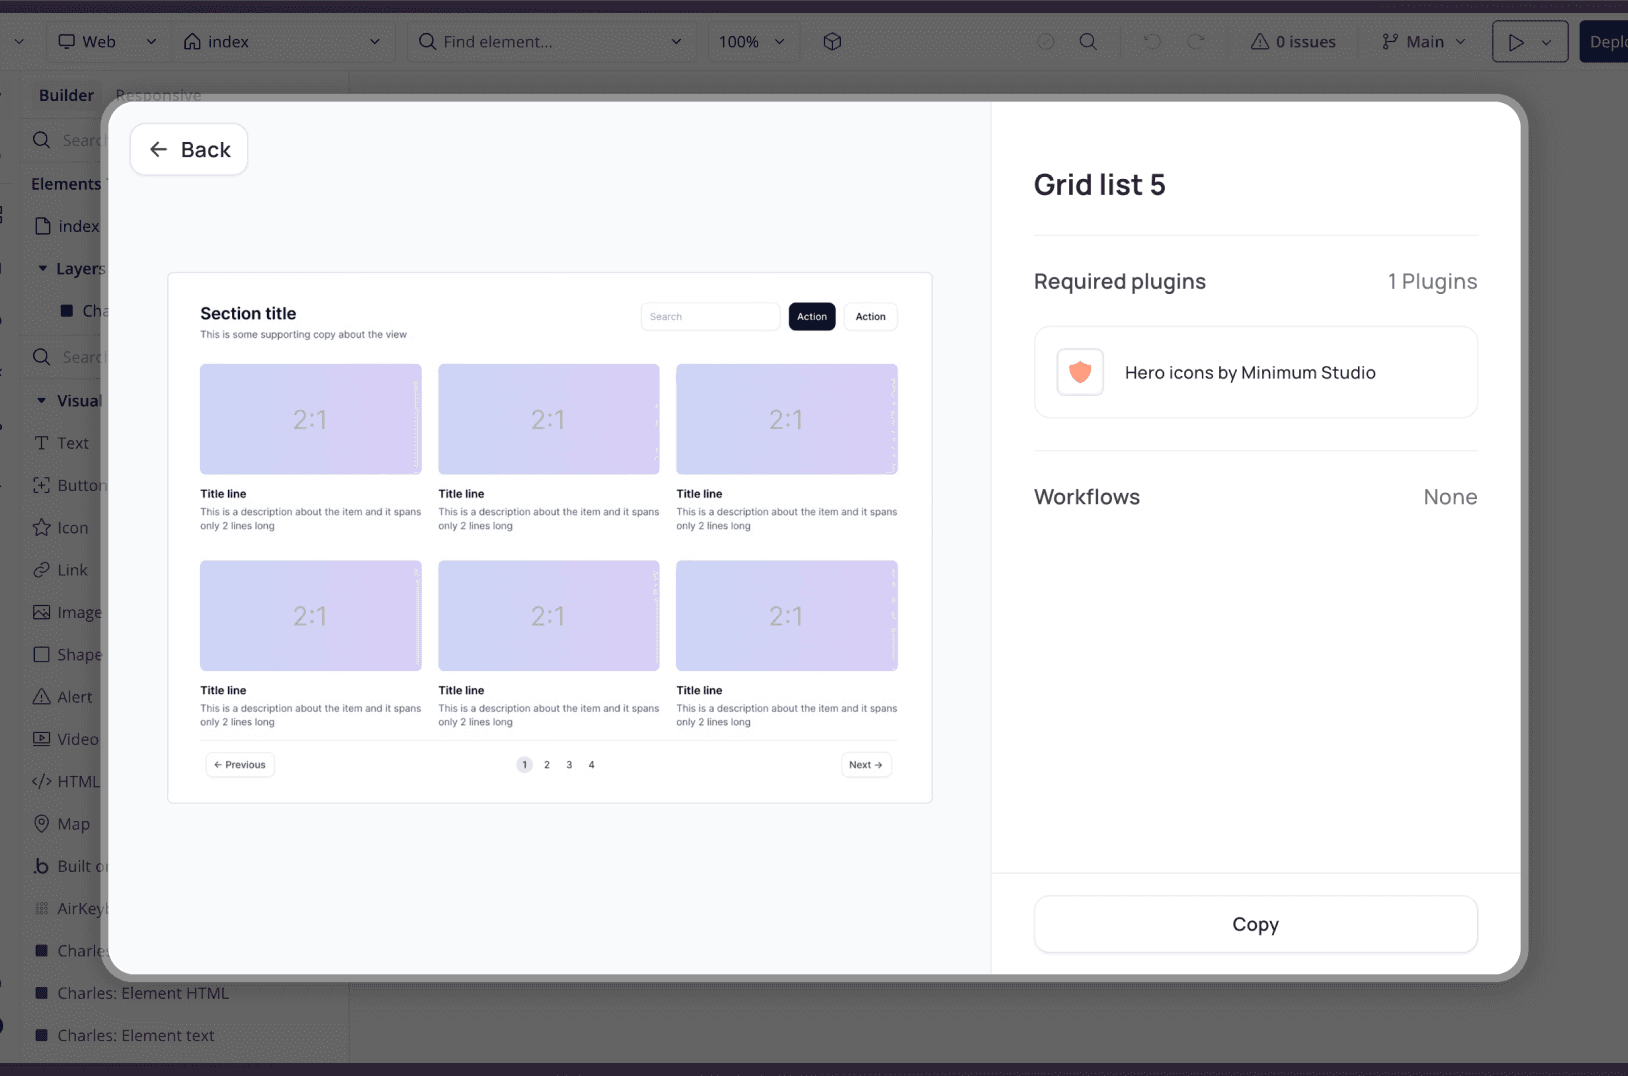The height and width of the screenshot is (1076, 1628).
Task: Click the first 2:1 grid preview thumbnail
Action: (x=310, y=419)
